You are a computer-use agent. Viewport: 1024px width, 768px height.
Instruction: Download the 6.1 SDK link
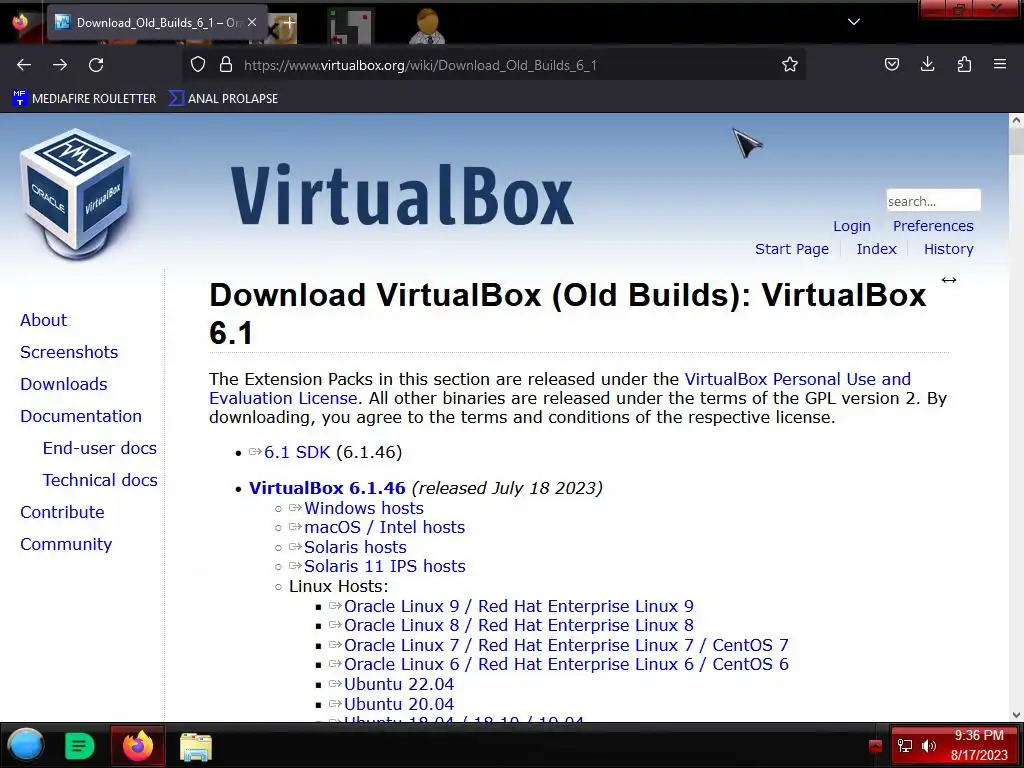pyautogui.click(x=297, y=453)
